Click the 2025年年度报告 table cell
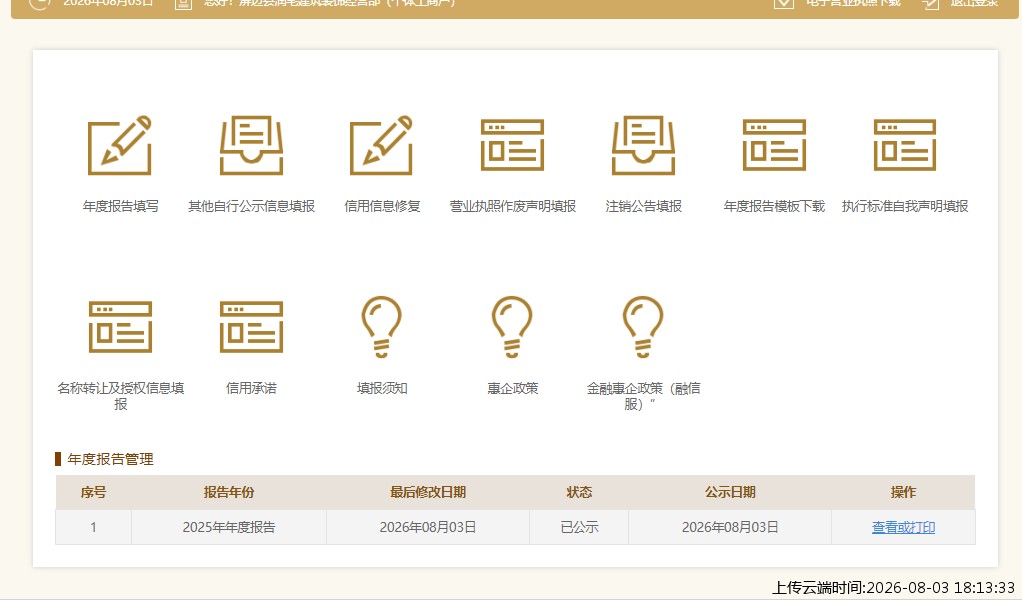 pos(229,527)
